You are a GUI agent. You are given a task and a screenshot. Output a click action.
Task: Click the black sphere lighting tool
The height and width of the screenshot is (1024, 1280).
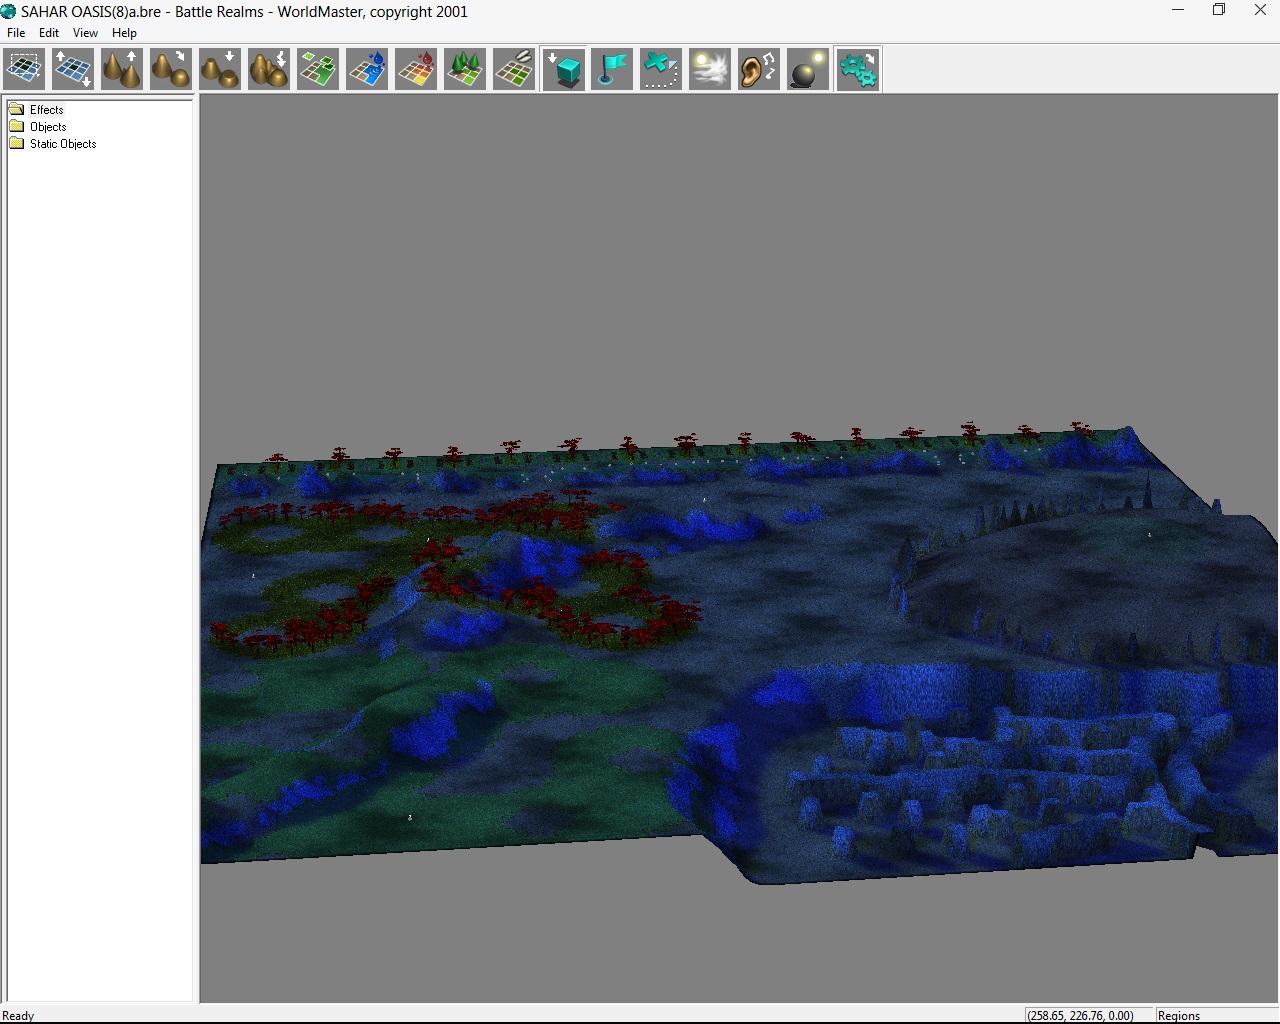pyautogui.click(x=808, y=70)
